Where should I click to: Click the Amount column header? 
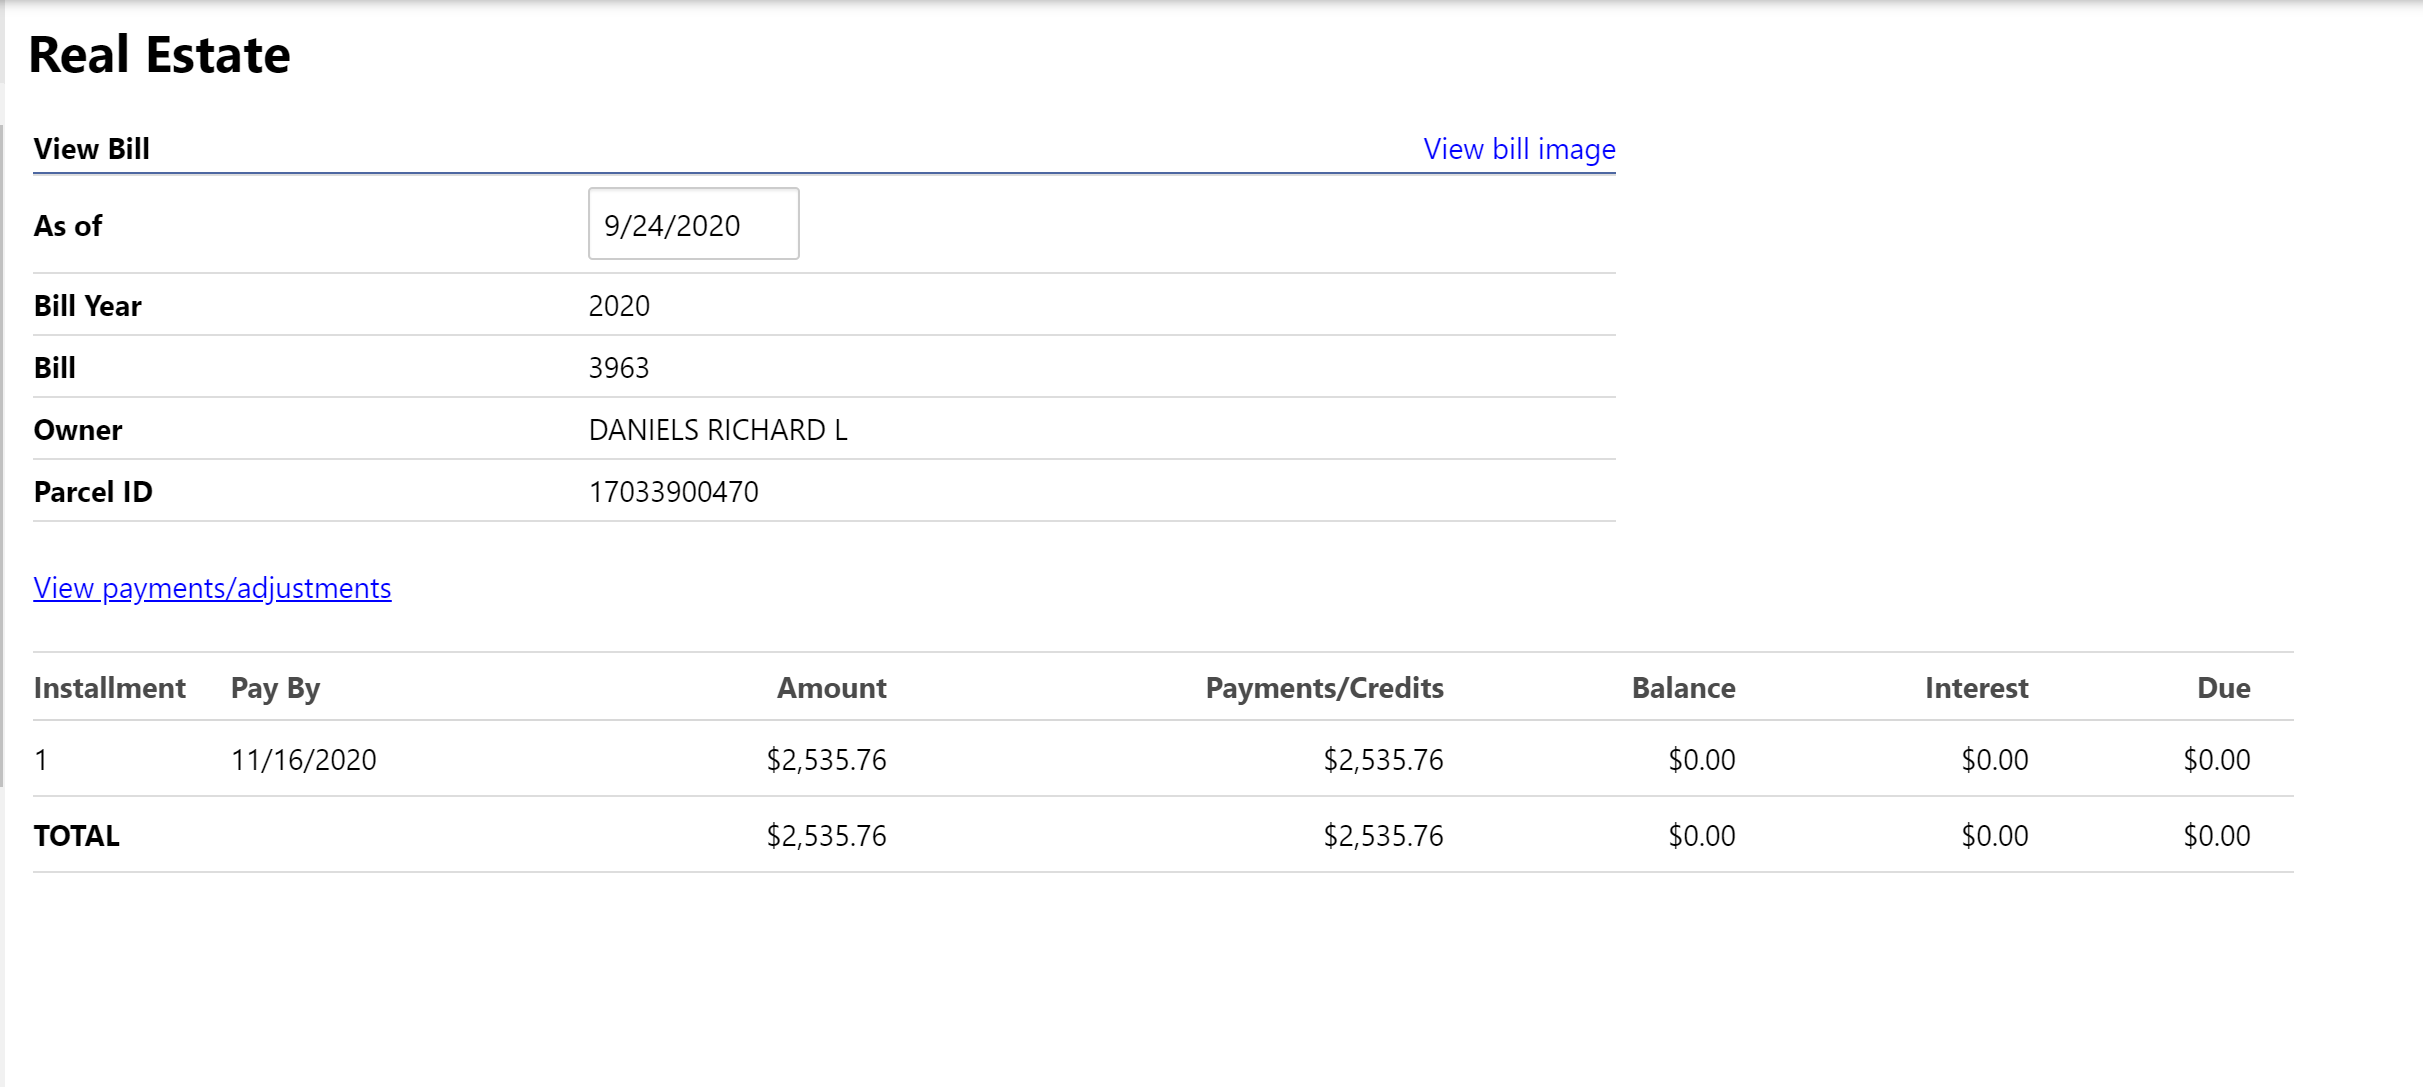(831, 688)
